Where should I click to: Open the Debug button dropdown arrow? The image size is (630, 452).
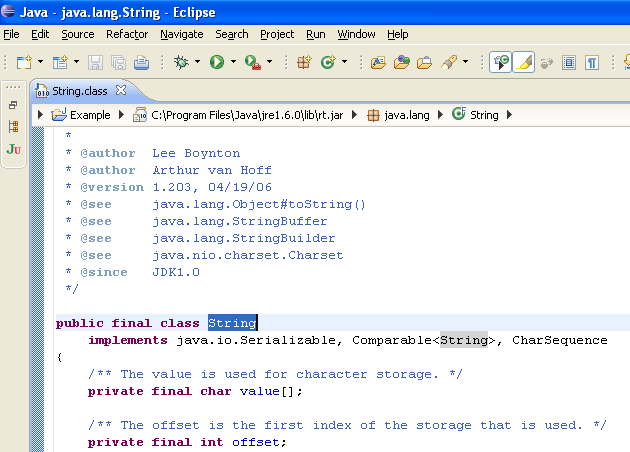pos(199,62)
